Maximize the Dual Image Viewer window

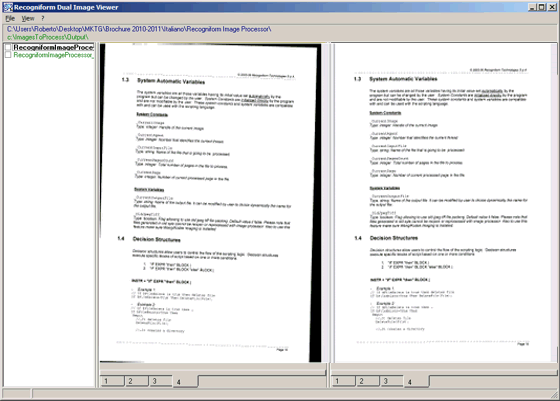pos(541,7)
